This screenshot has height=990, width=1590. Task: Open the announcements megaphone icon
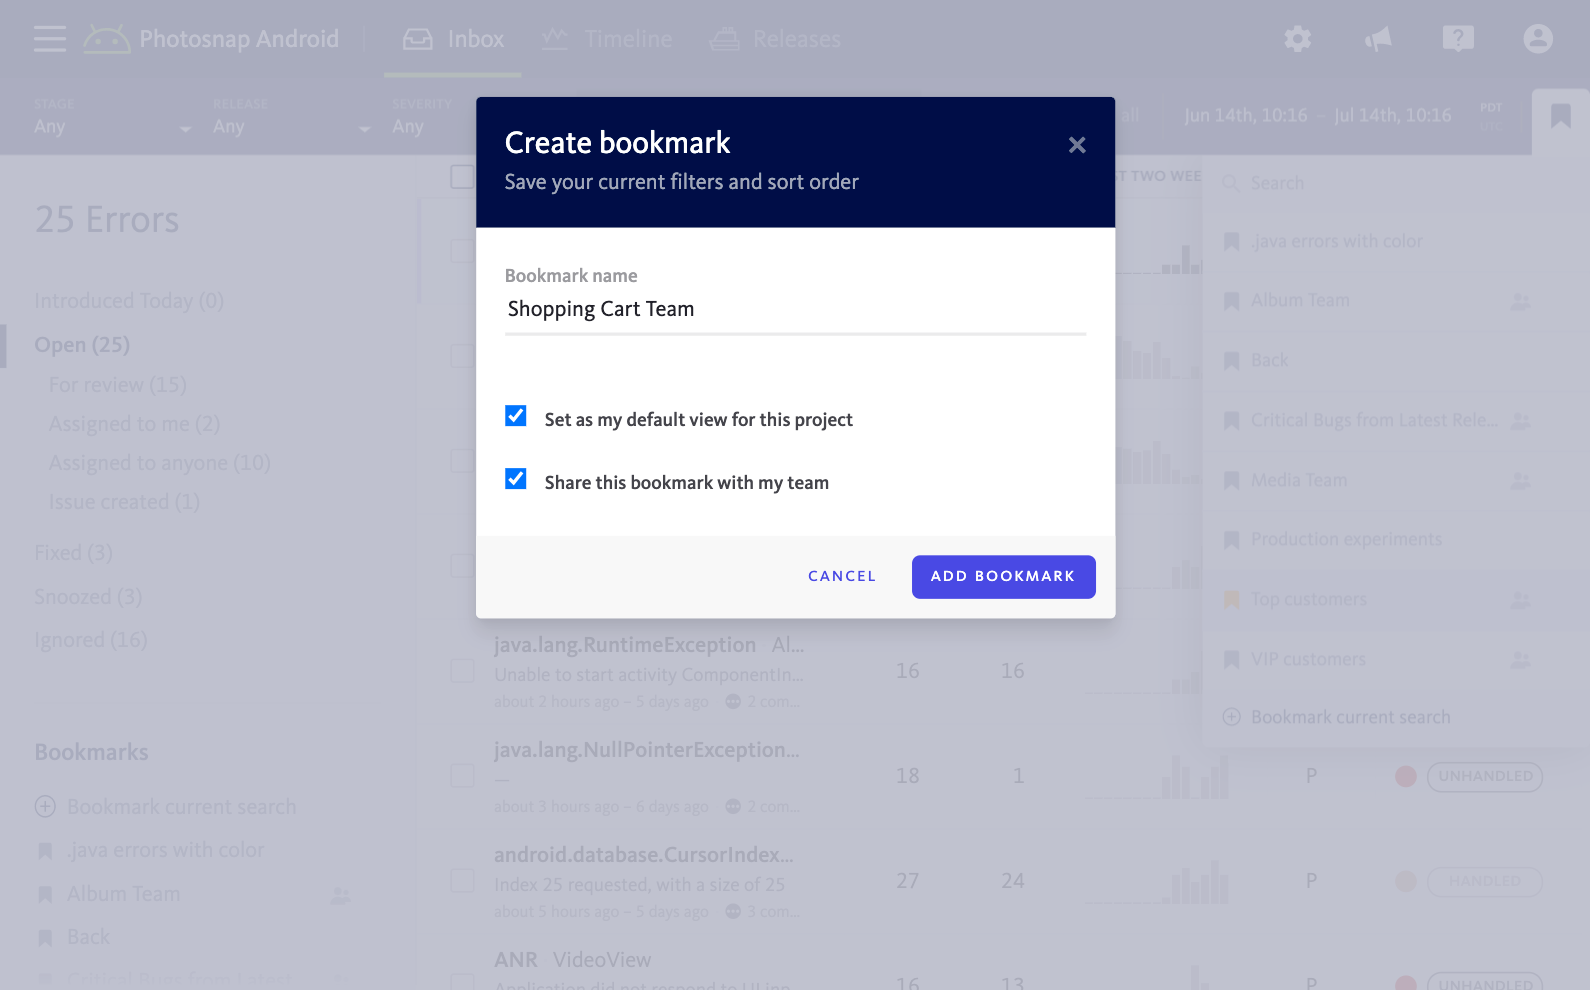pyautogui.click(x=1378, y=39)
